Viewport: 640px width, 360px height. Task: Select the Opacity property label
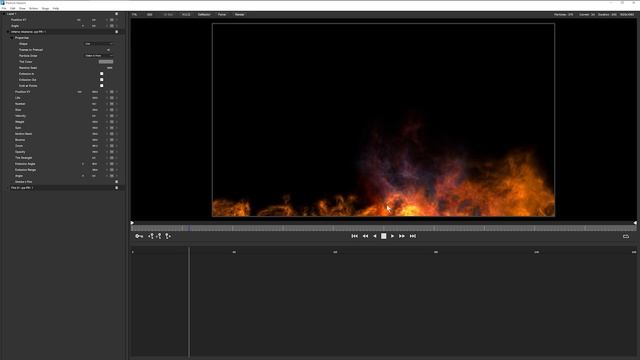pyautogui.click(x=20, y=152)
